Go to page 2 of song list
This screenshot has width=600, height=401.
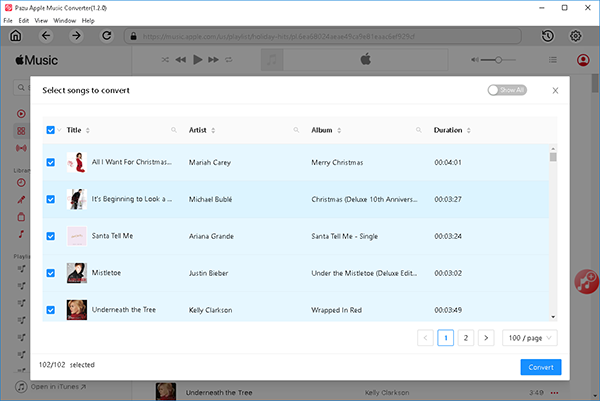pyautogui.click(x=465, y=338)
